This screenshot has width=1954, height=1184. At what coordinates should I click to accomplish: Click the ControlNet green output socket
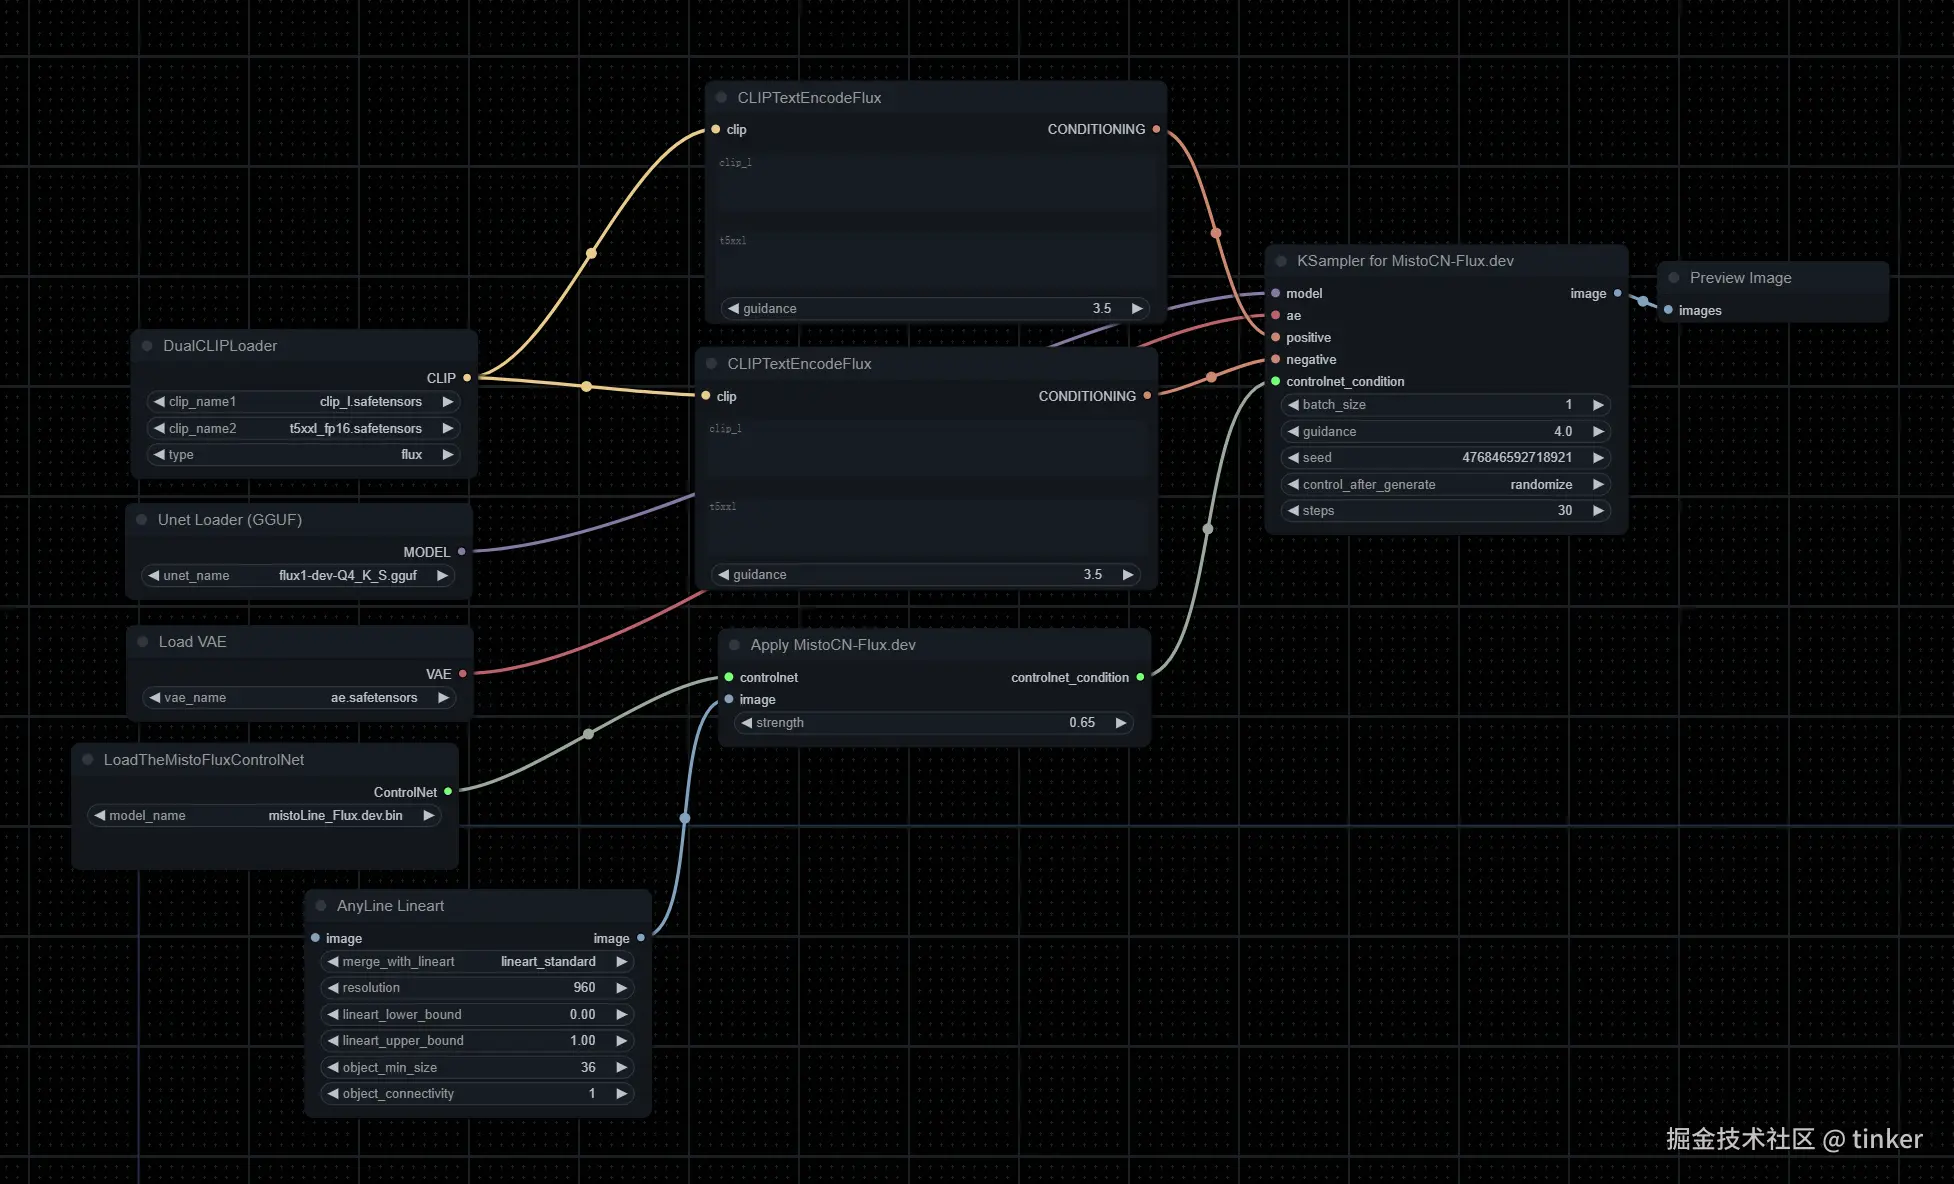pos(448,792)
